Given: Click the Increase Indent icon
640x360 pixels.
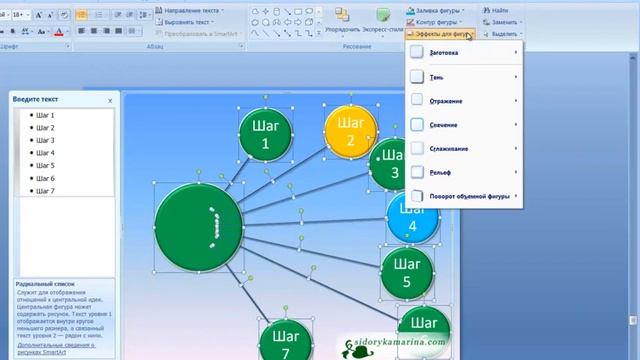Looking at the screenshot, I should click(130, 15).
